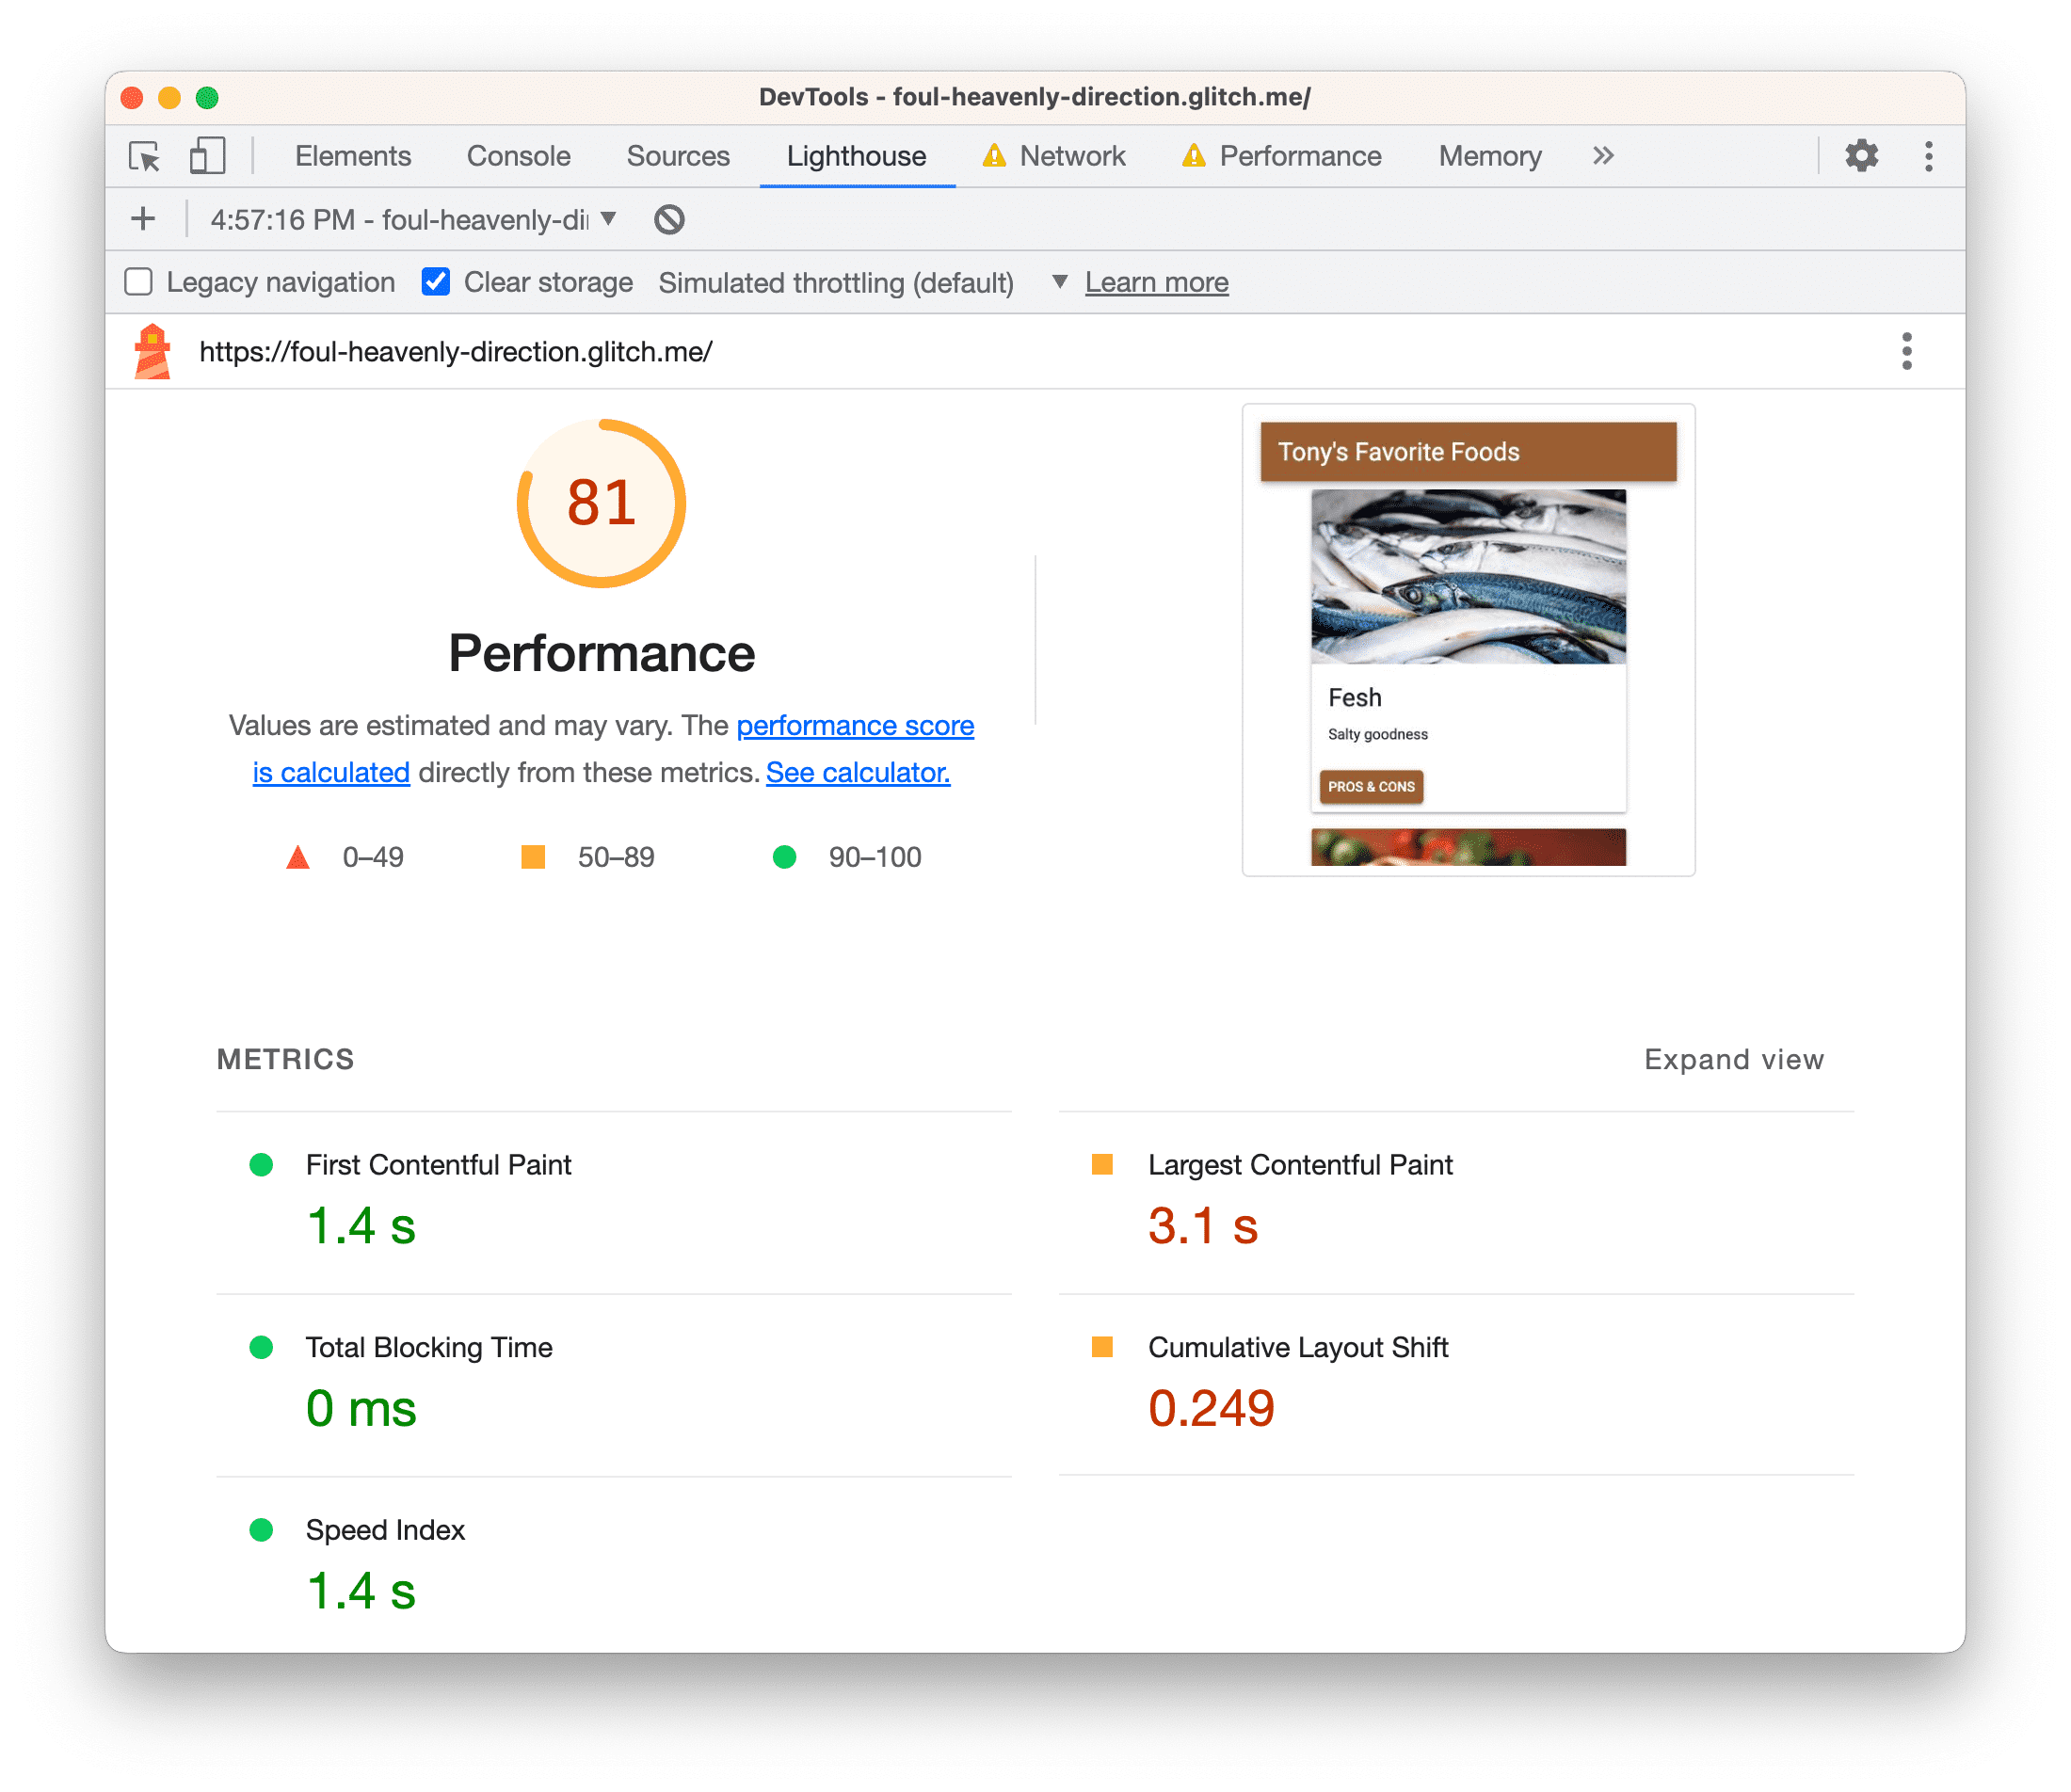Click the Learn more link

1161,280
